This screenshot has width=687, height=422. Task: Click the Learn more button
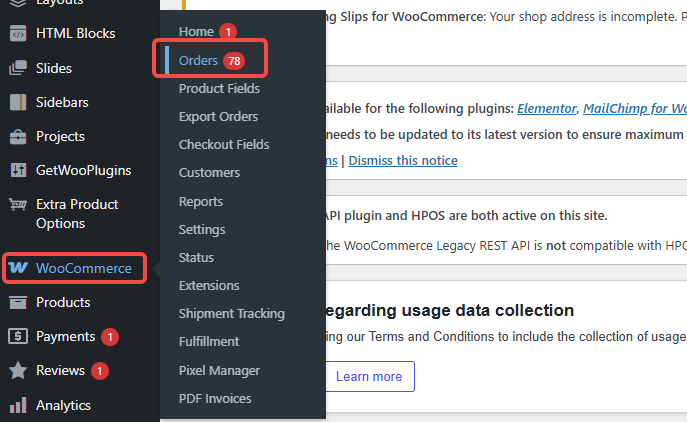tap(369, 376)
